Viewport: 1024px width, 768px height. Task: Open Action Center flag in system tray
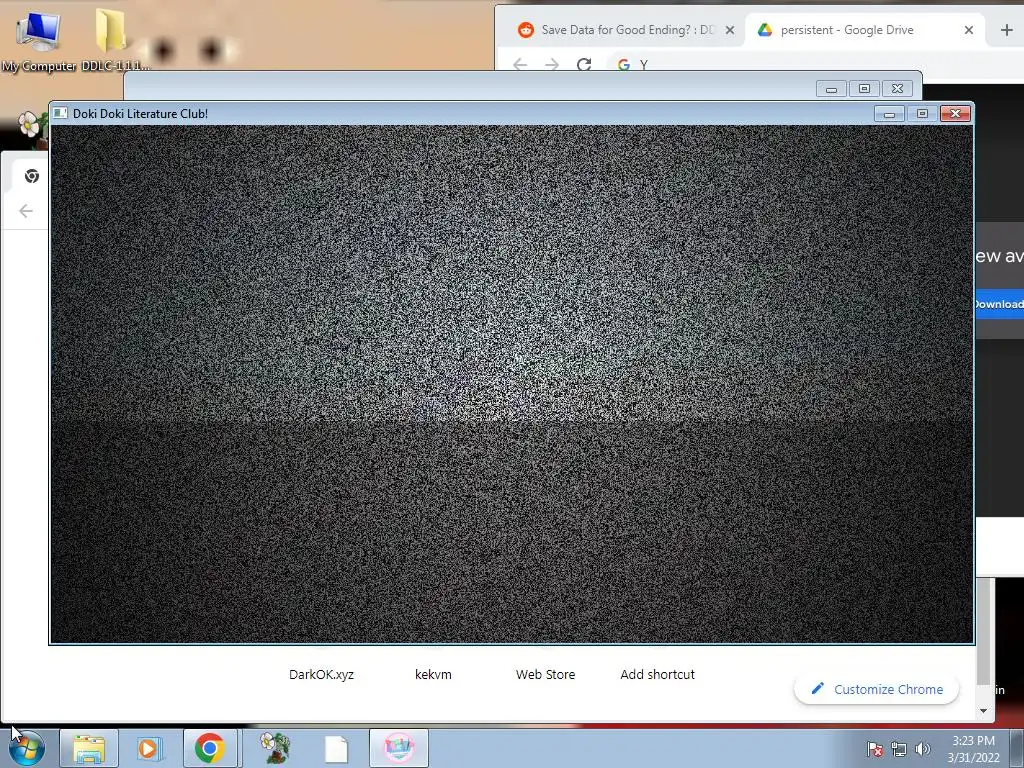(x=874, y=748)
